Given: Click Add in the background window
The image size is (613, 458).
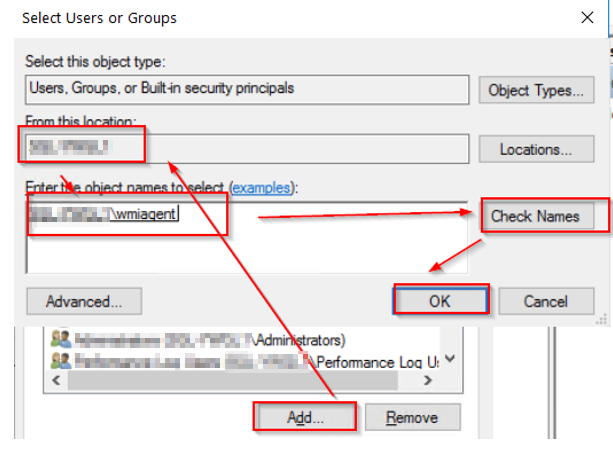Looking at the screenshot, I should 305,417.
